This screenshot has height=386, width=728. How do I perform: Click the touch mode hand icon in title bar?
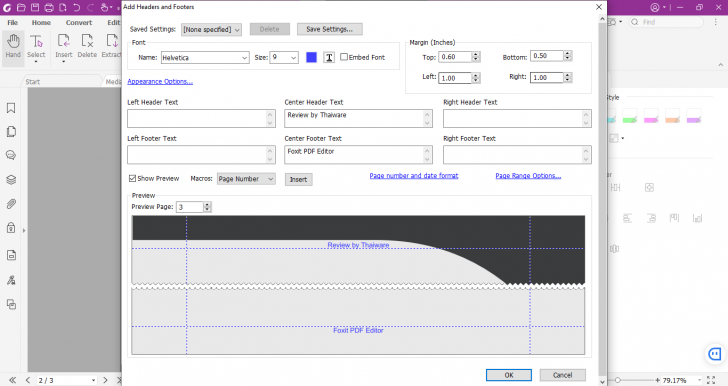coord(105,7)
